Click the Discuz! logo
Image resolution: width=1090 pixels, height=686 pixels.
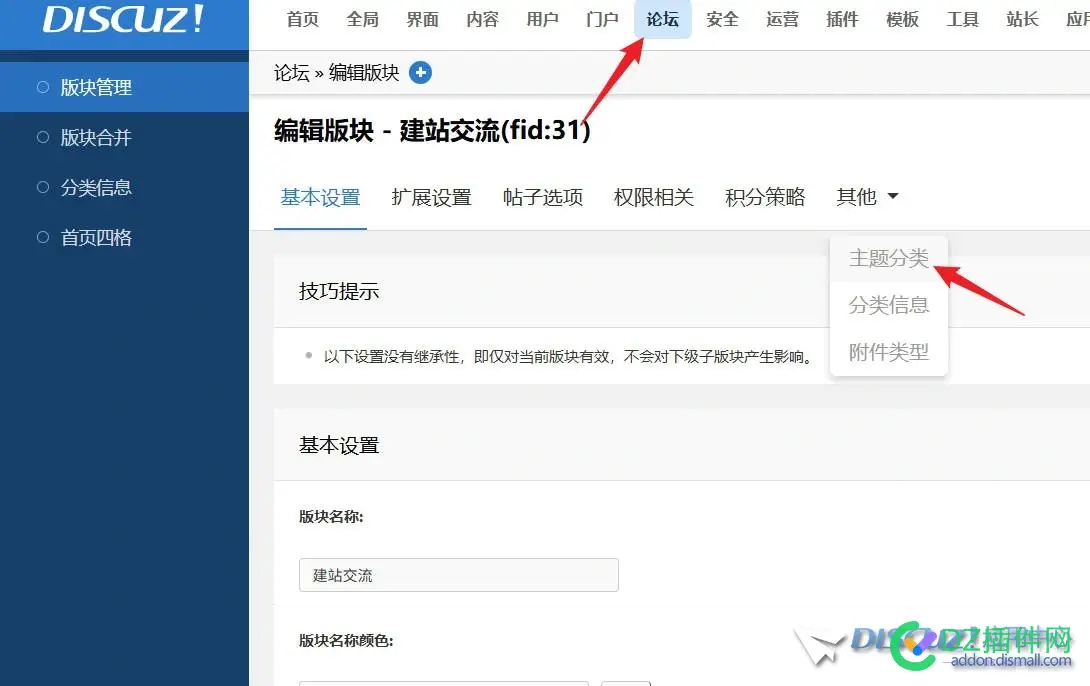123,19
